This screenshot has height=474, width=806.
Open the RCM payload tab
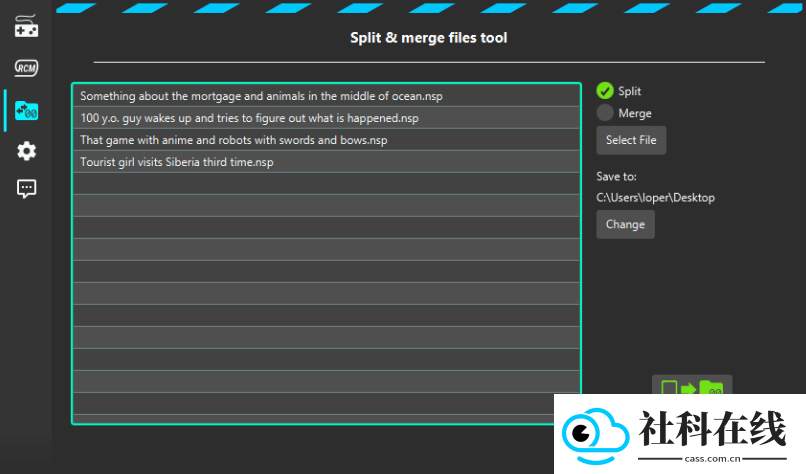[x=26, y=68]
